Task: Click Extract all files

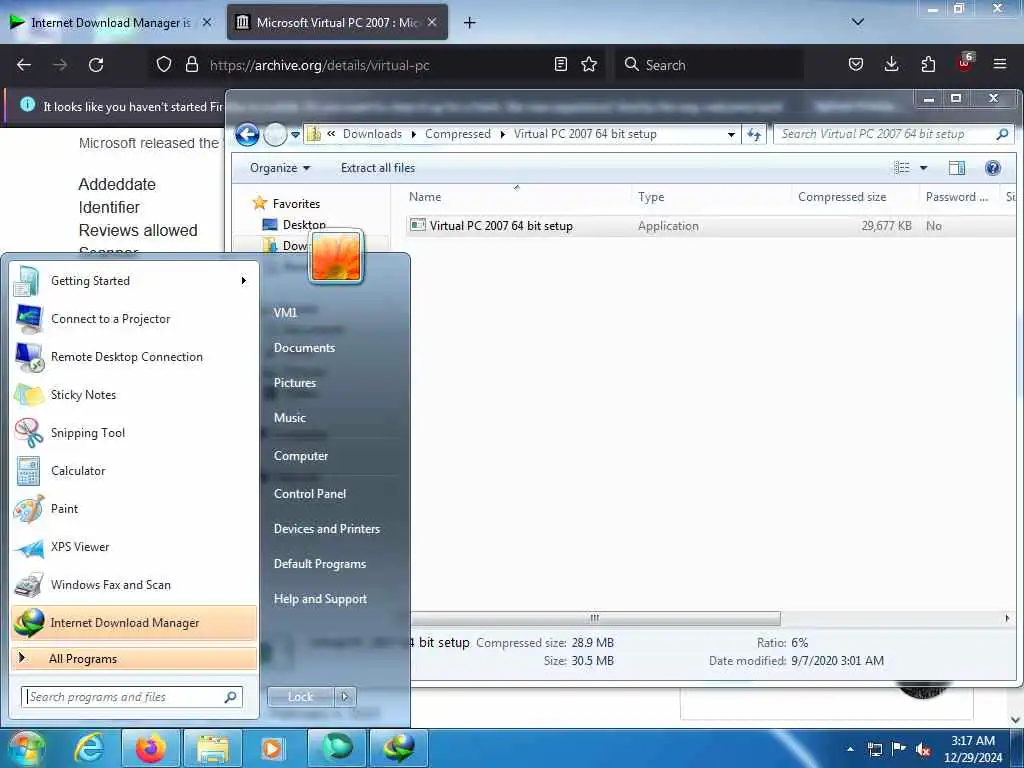Action: (377, 168)
